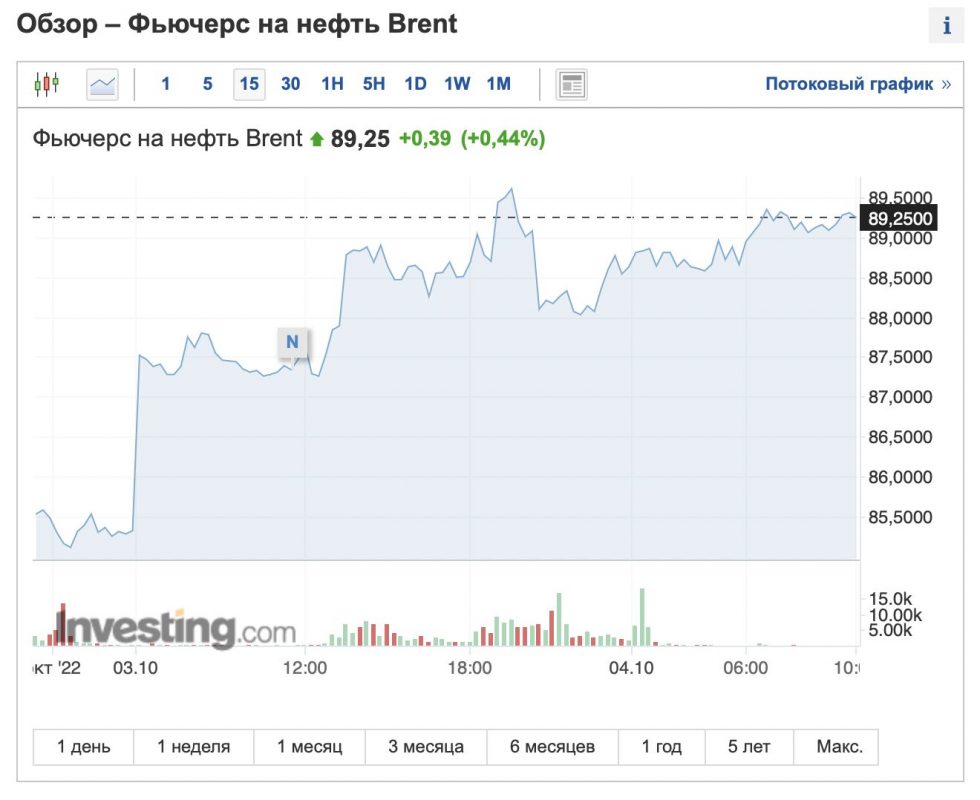Select the 1 месяц range tab
The height and width of the screenshot is (800, 980).
click(x=310, y=747)
